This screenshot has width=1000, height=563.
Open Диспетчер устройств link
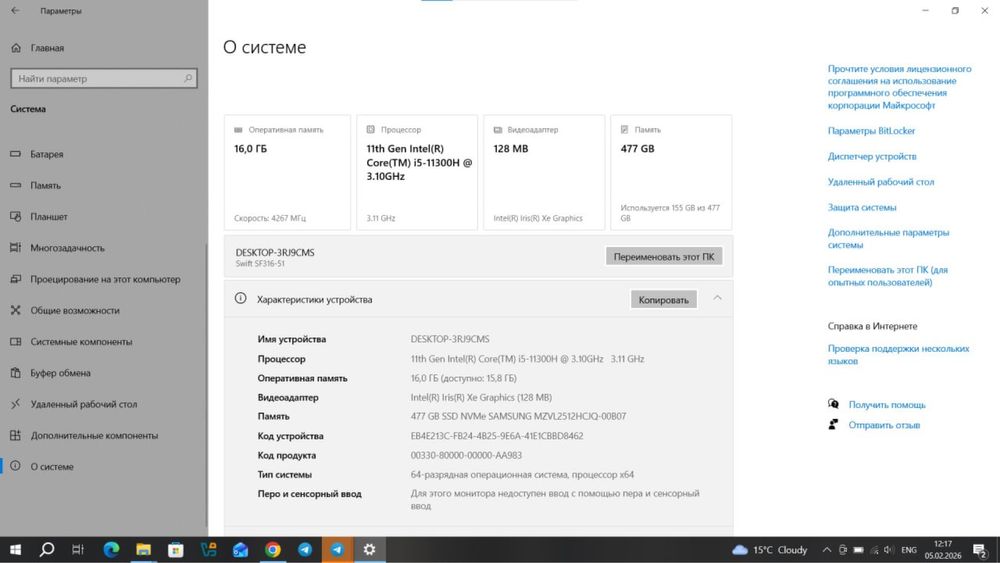tap(872, 156)
